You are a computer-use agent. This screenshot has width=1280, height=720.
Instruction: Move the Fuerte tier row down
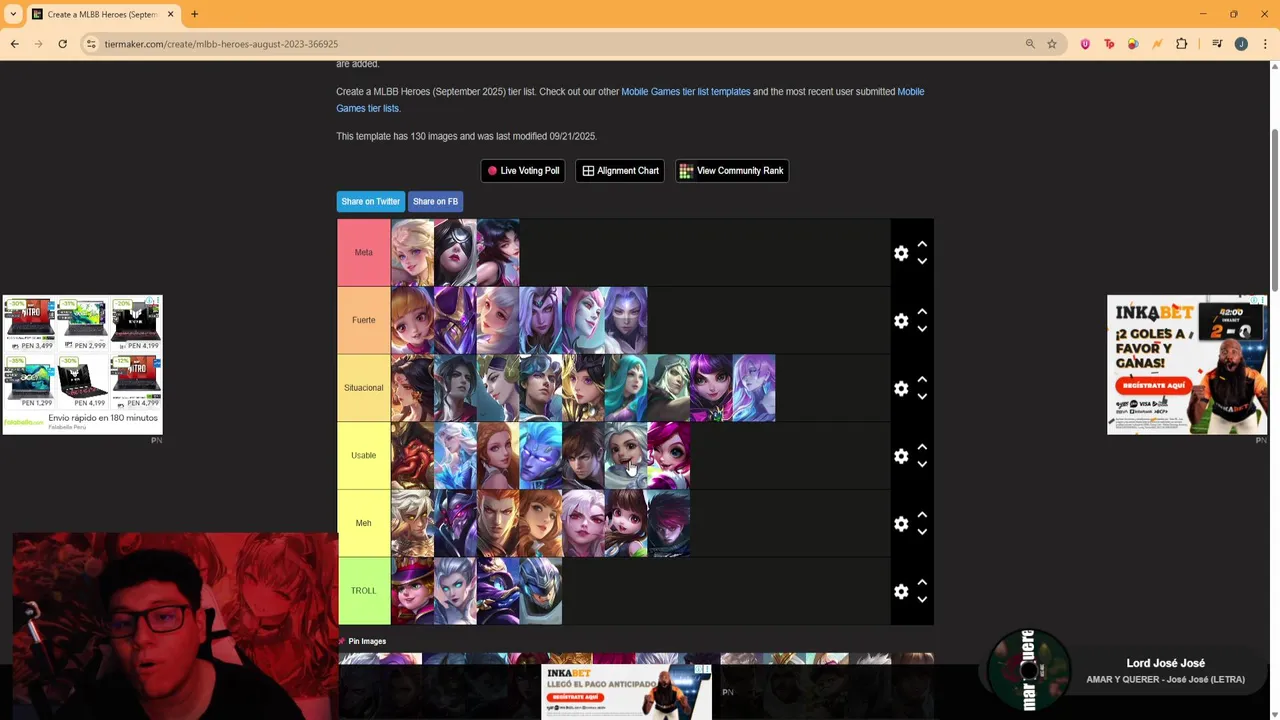pos(922,329)
